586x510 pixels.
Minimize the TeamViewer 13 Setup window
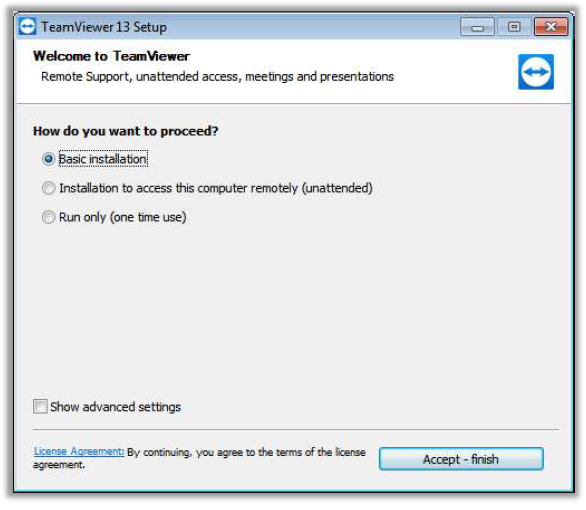pos(477,27)
